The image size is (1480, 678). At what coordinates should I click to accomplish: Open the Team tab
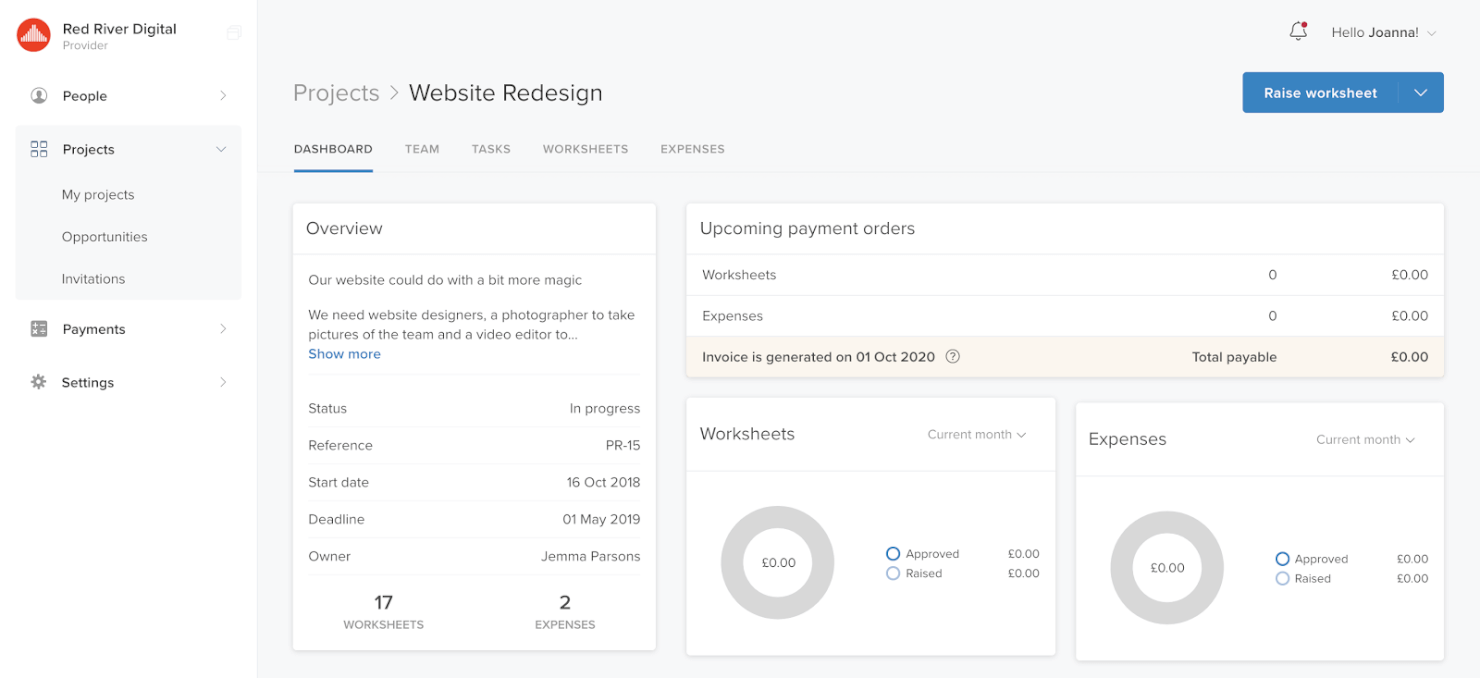pos(422,148)
